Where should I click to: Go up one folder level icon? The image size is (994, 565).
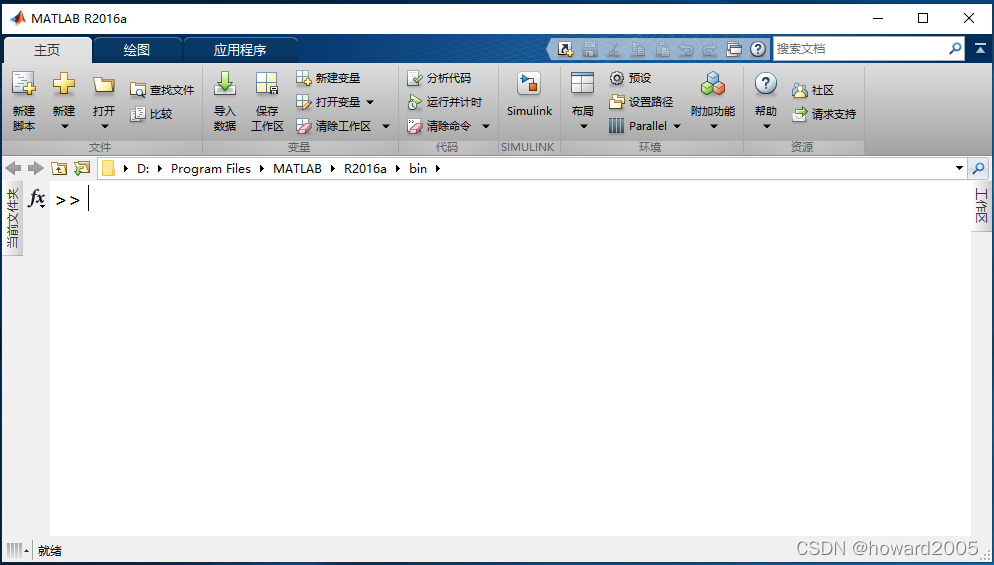(59, 168)
